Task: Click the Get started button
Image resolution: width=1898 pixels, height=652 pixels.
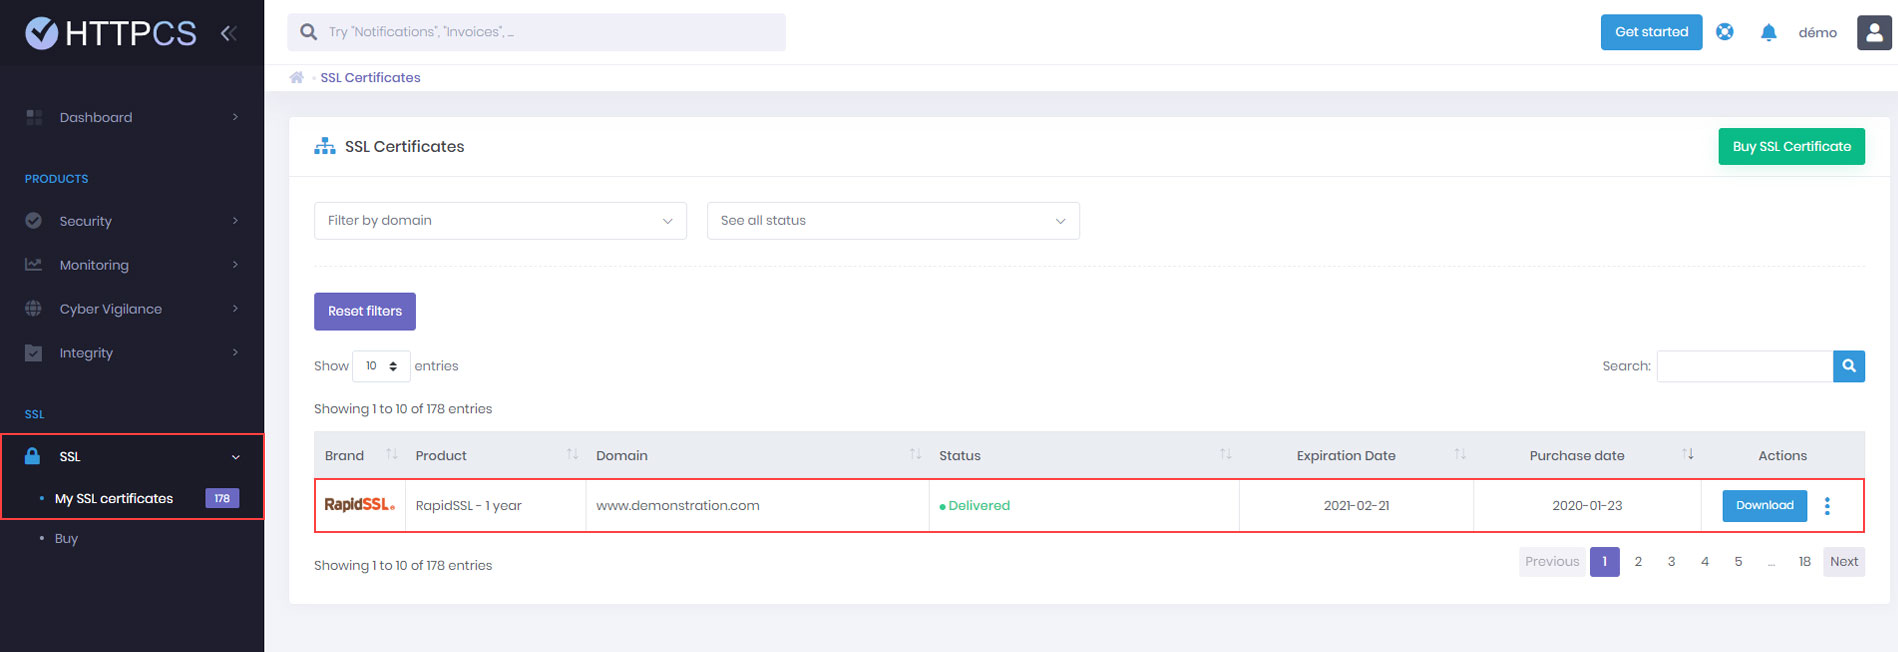Action: (x=1651, y=32)
